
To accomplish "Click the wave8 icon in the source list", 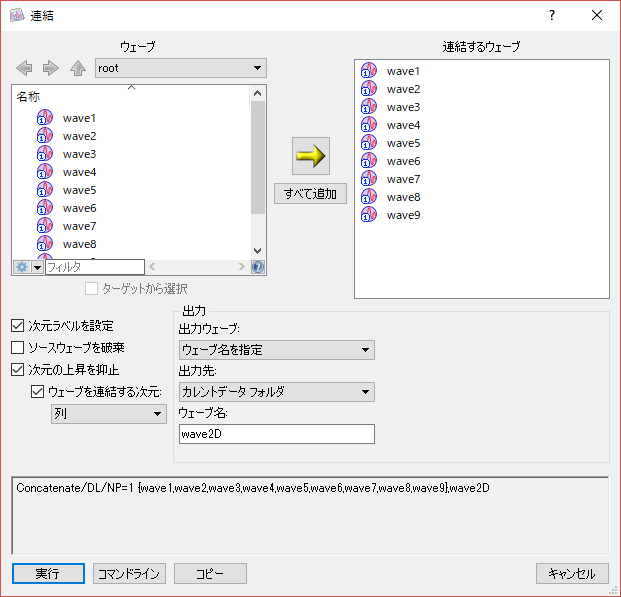I will point(45,244).
